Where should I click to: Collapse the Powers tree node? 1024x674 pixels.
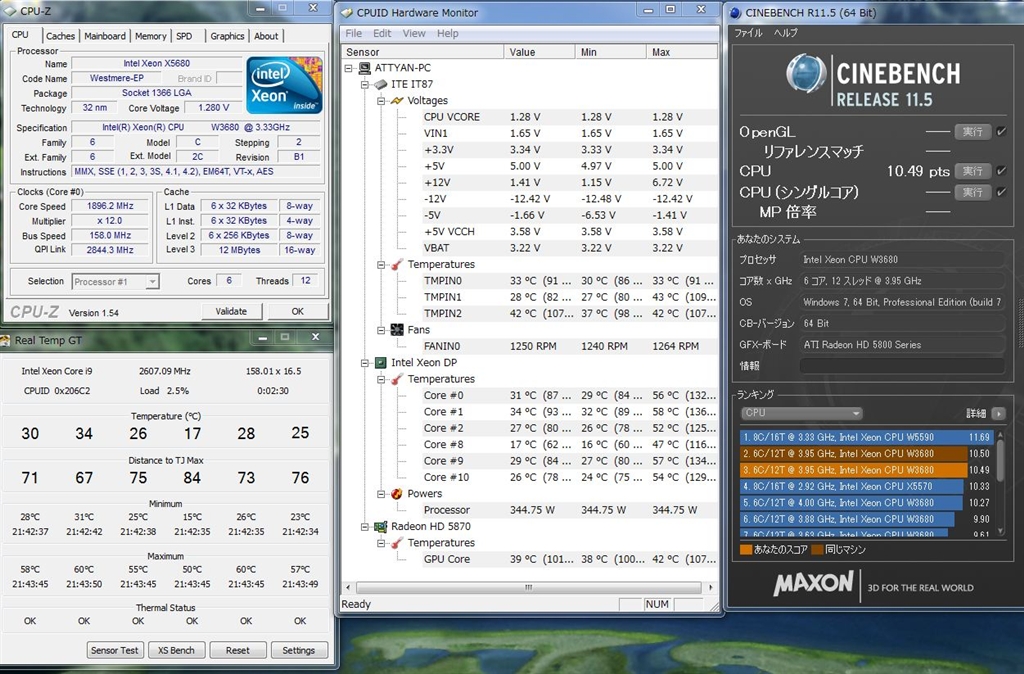point(381,494)
